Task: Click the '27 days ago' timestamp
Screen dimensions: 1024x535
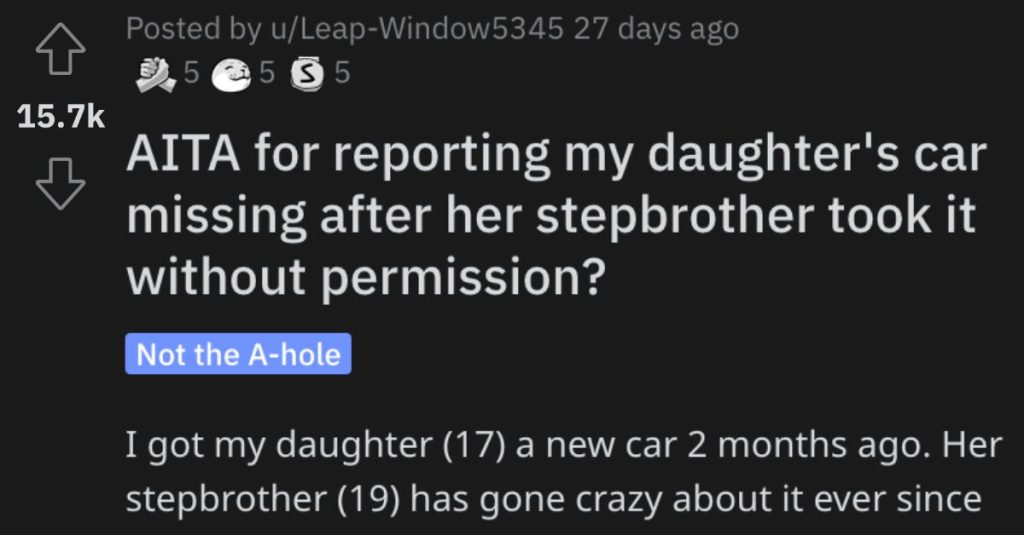Action: pos(656,29)
